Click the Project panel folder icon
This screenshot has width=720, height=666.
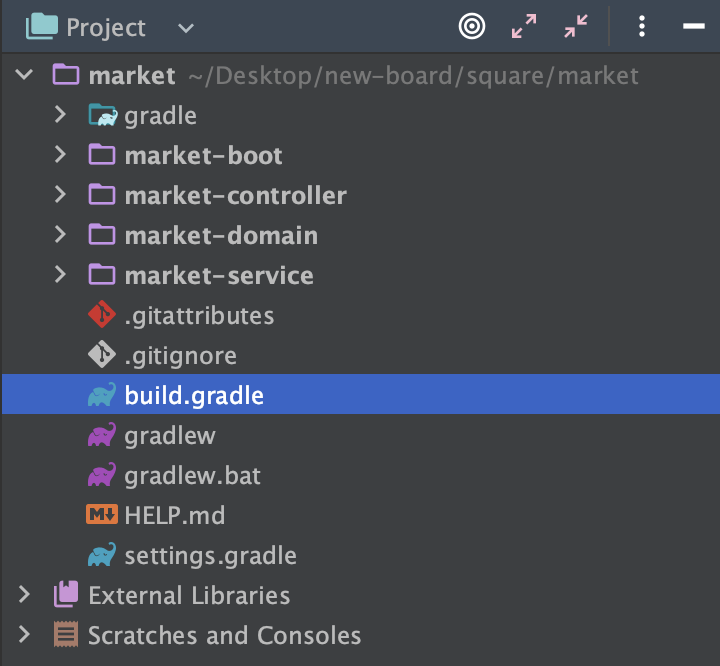click(42, 26)
